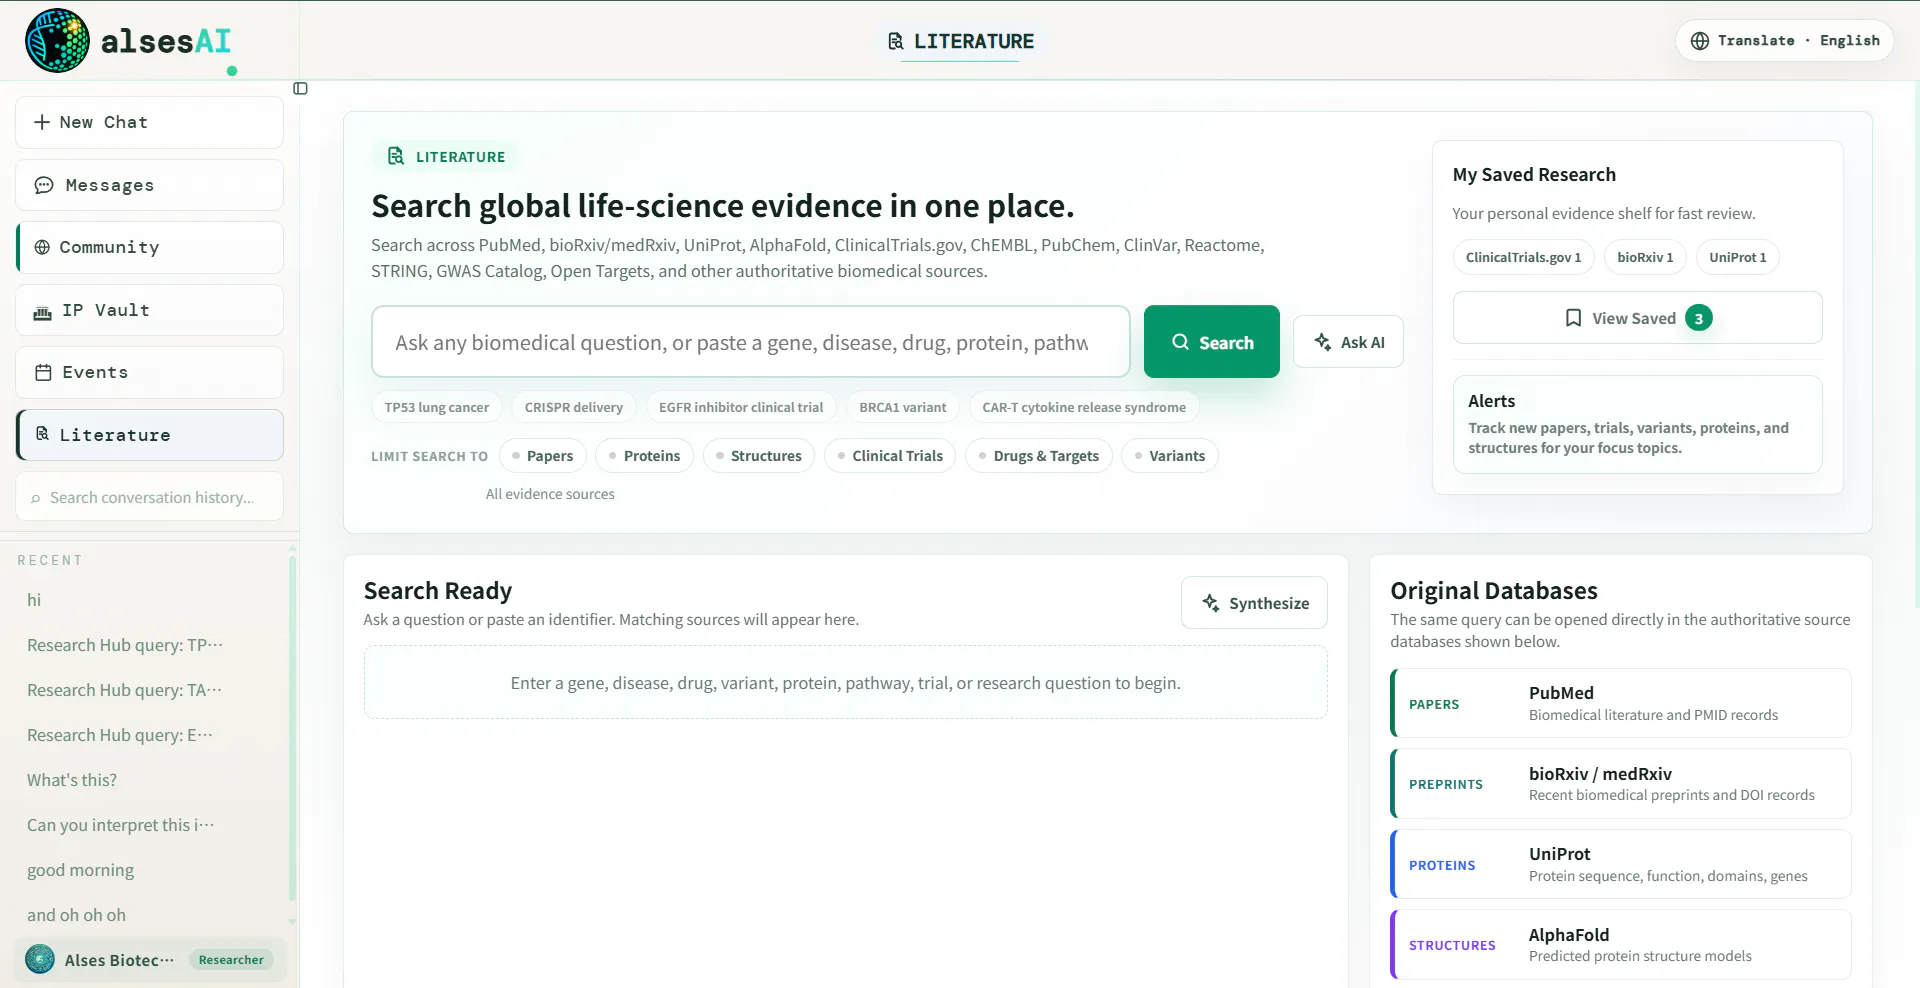This screenshot has height=988, width=1920.
Task: Toggle the Papers search filter
Action: 543,456
